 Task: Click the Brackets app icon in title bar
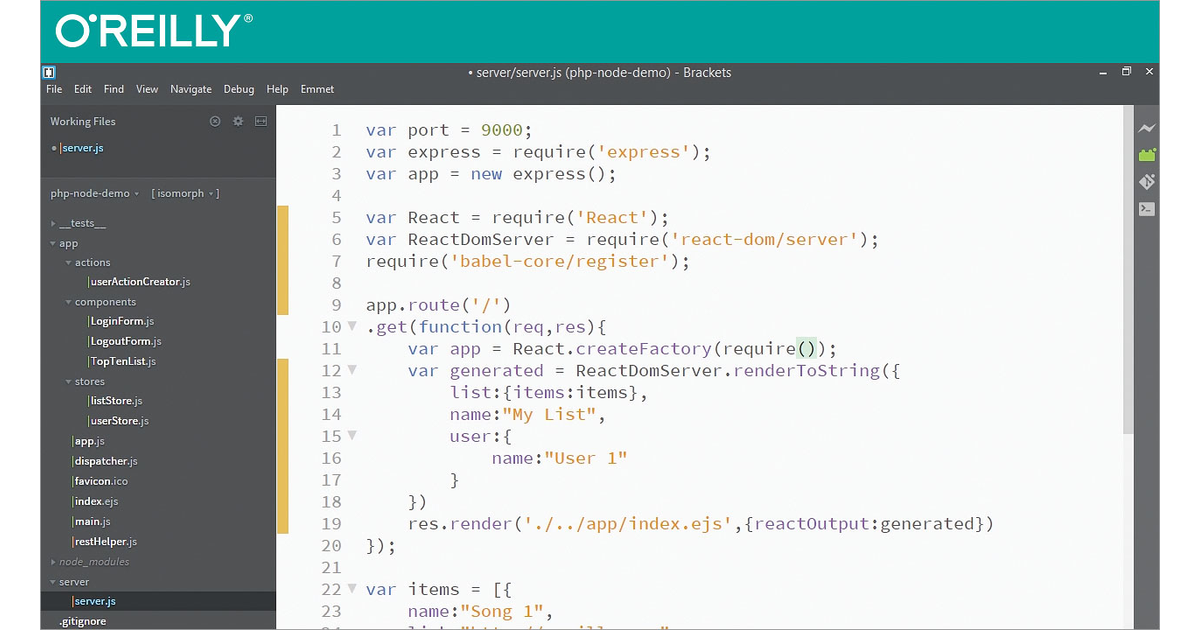click(49, 72)
